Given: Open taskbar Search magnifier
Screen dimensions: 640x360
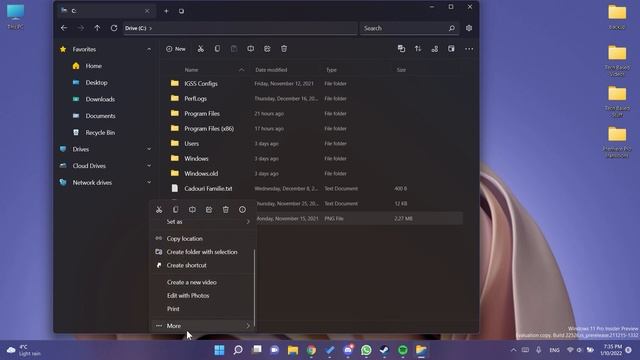Looking at the screenshot, I should (238, 350).
